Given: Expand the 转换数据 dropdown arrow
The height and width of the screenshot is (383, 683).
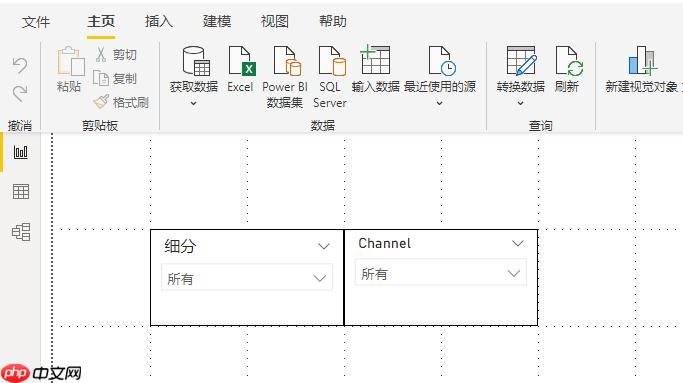Looking at the screenshot, I should (520, 103).
